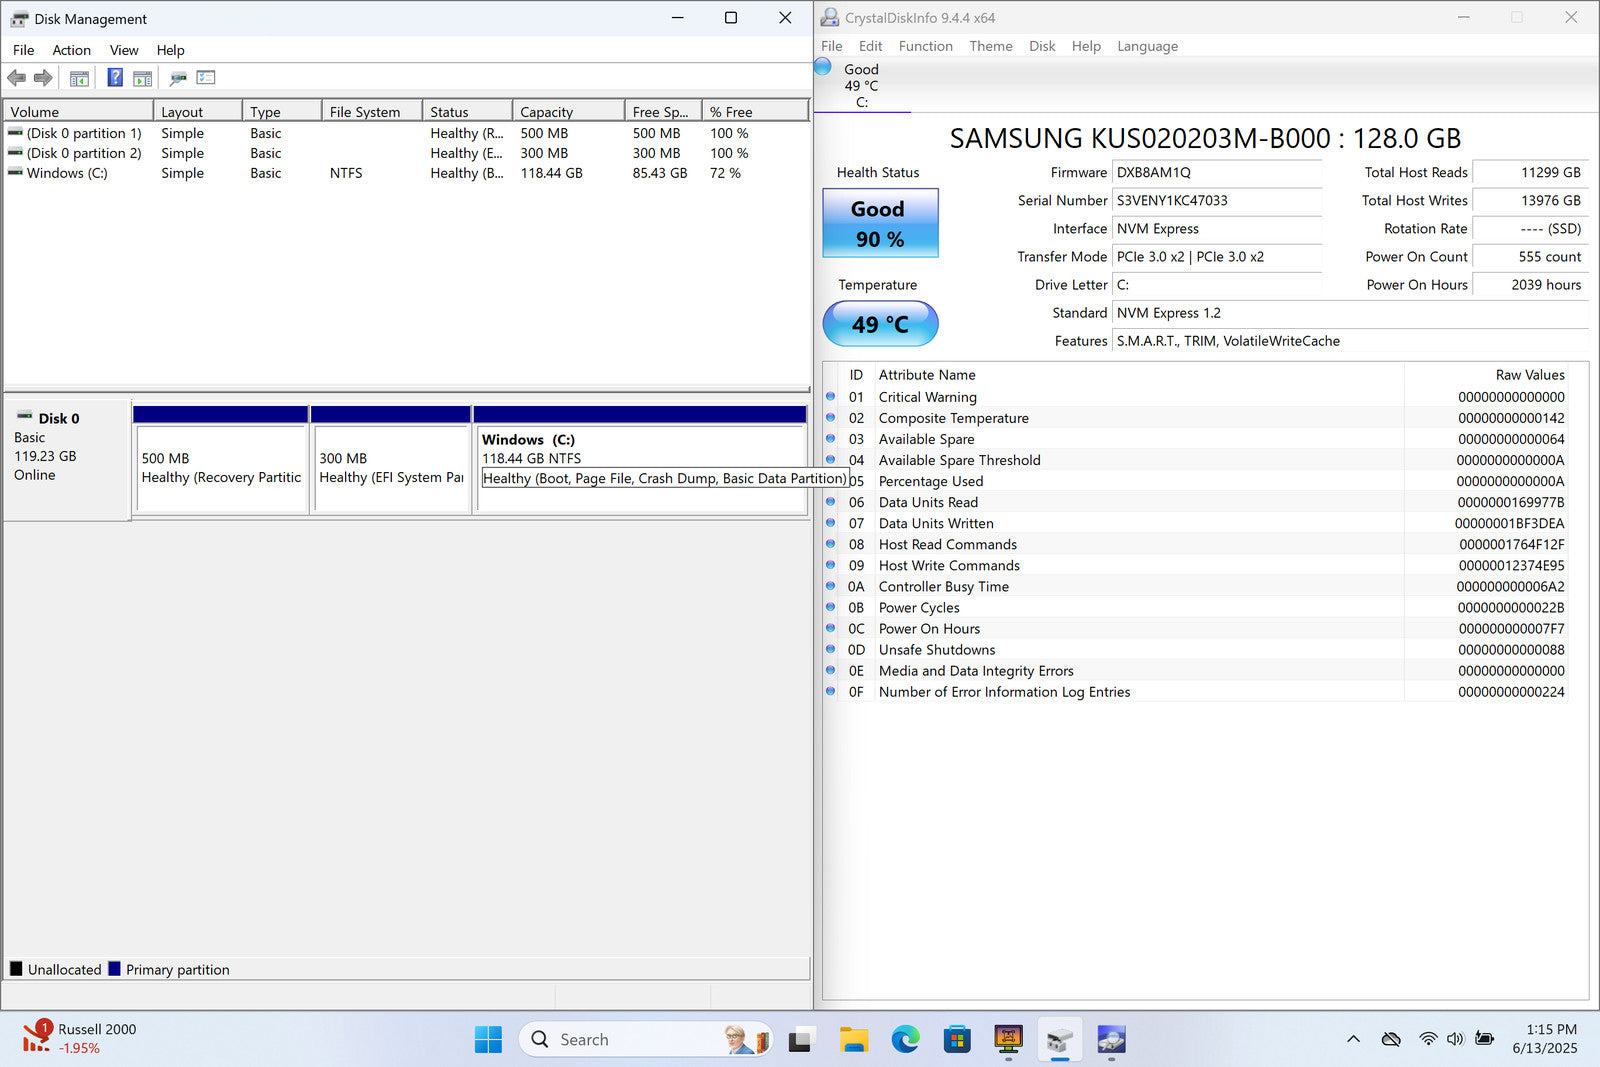Open Task View from taskbar
Screen dimensions: 1600x1067
coord(800,1040)
